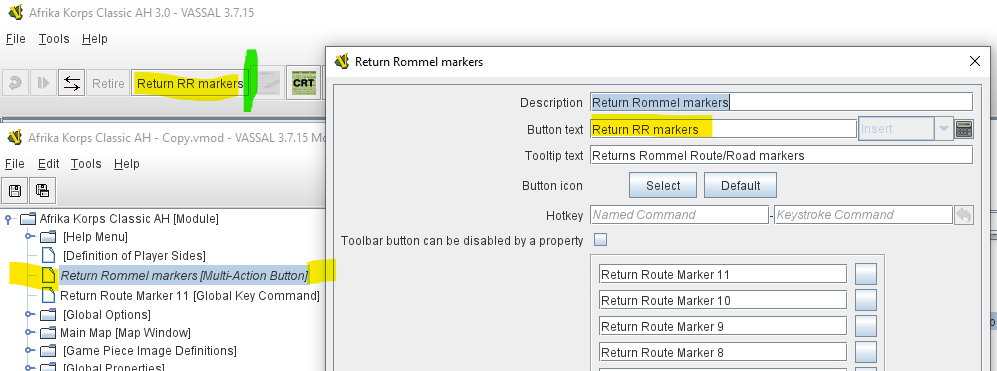Click blank button beside Return Route Marker 8

[866, 353]
